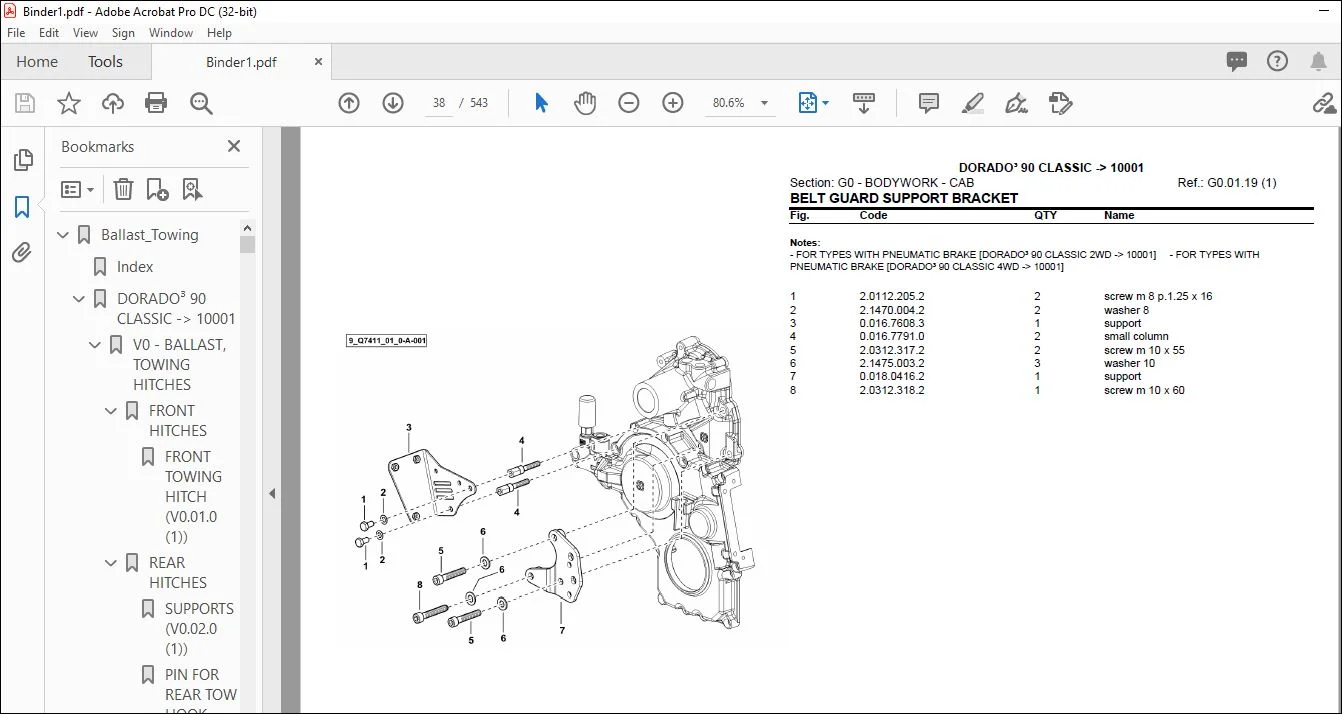Viewport: 1342px width, 714px height.
Task: Select the Ballast_Towing bookmark label
Action: point(150,235)
